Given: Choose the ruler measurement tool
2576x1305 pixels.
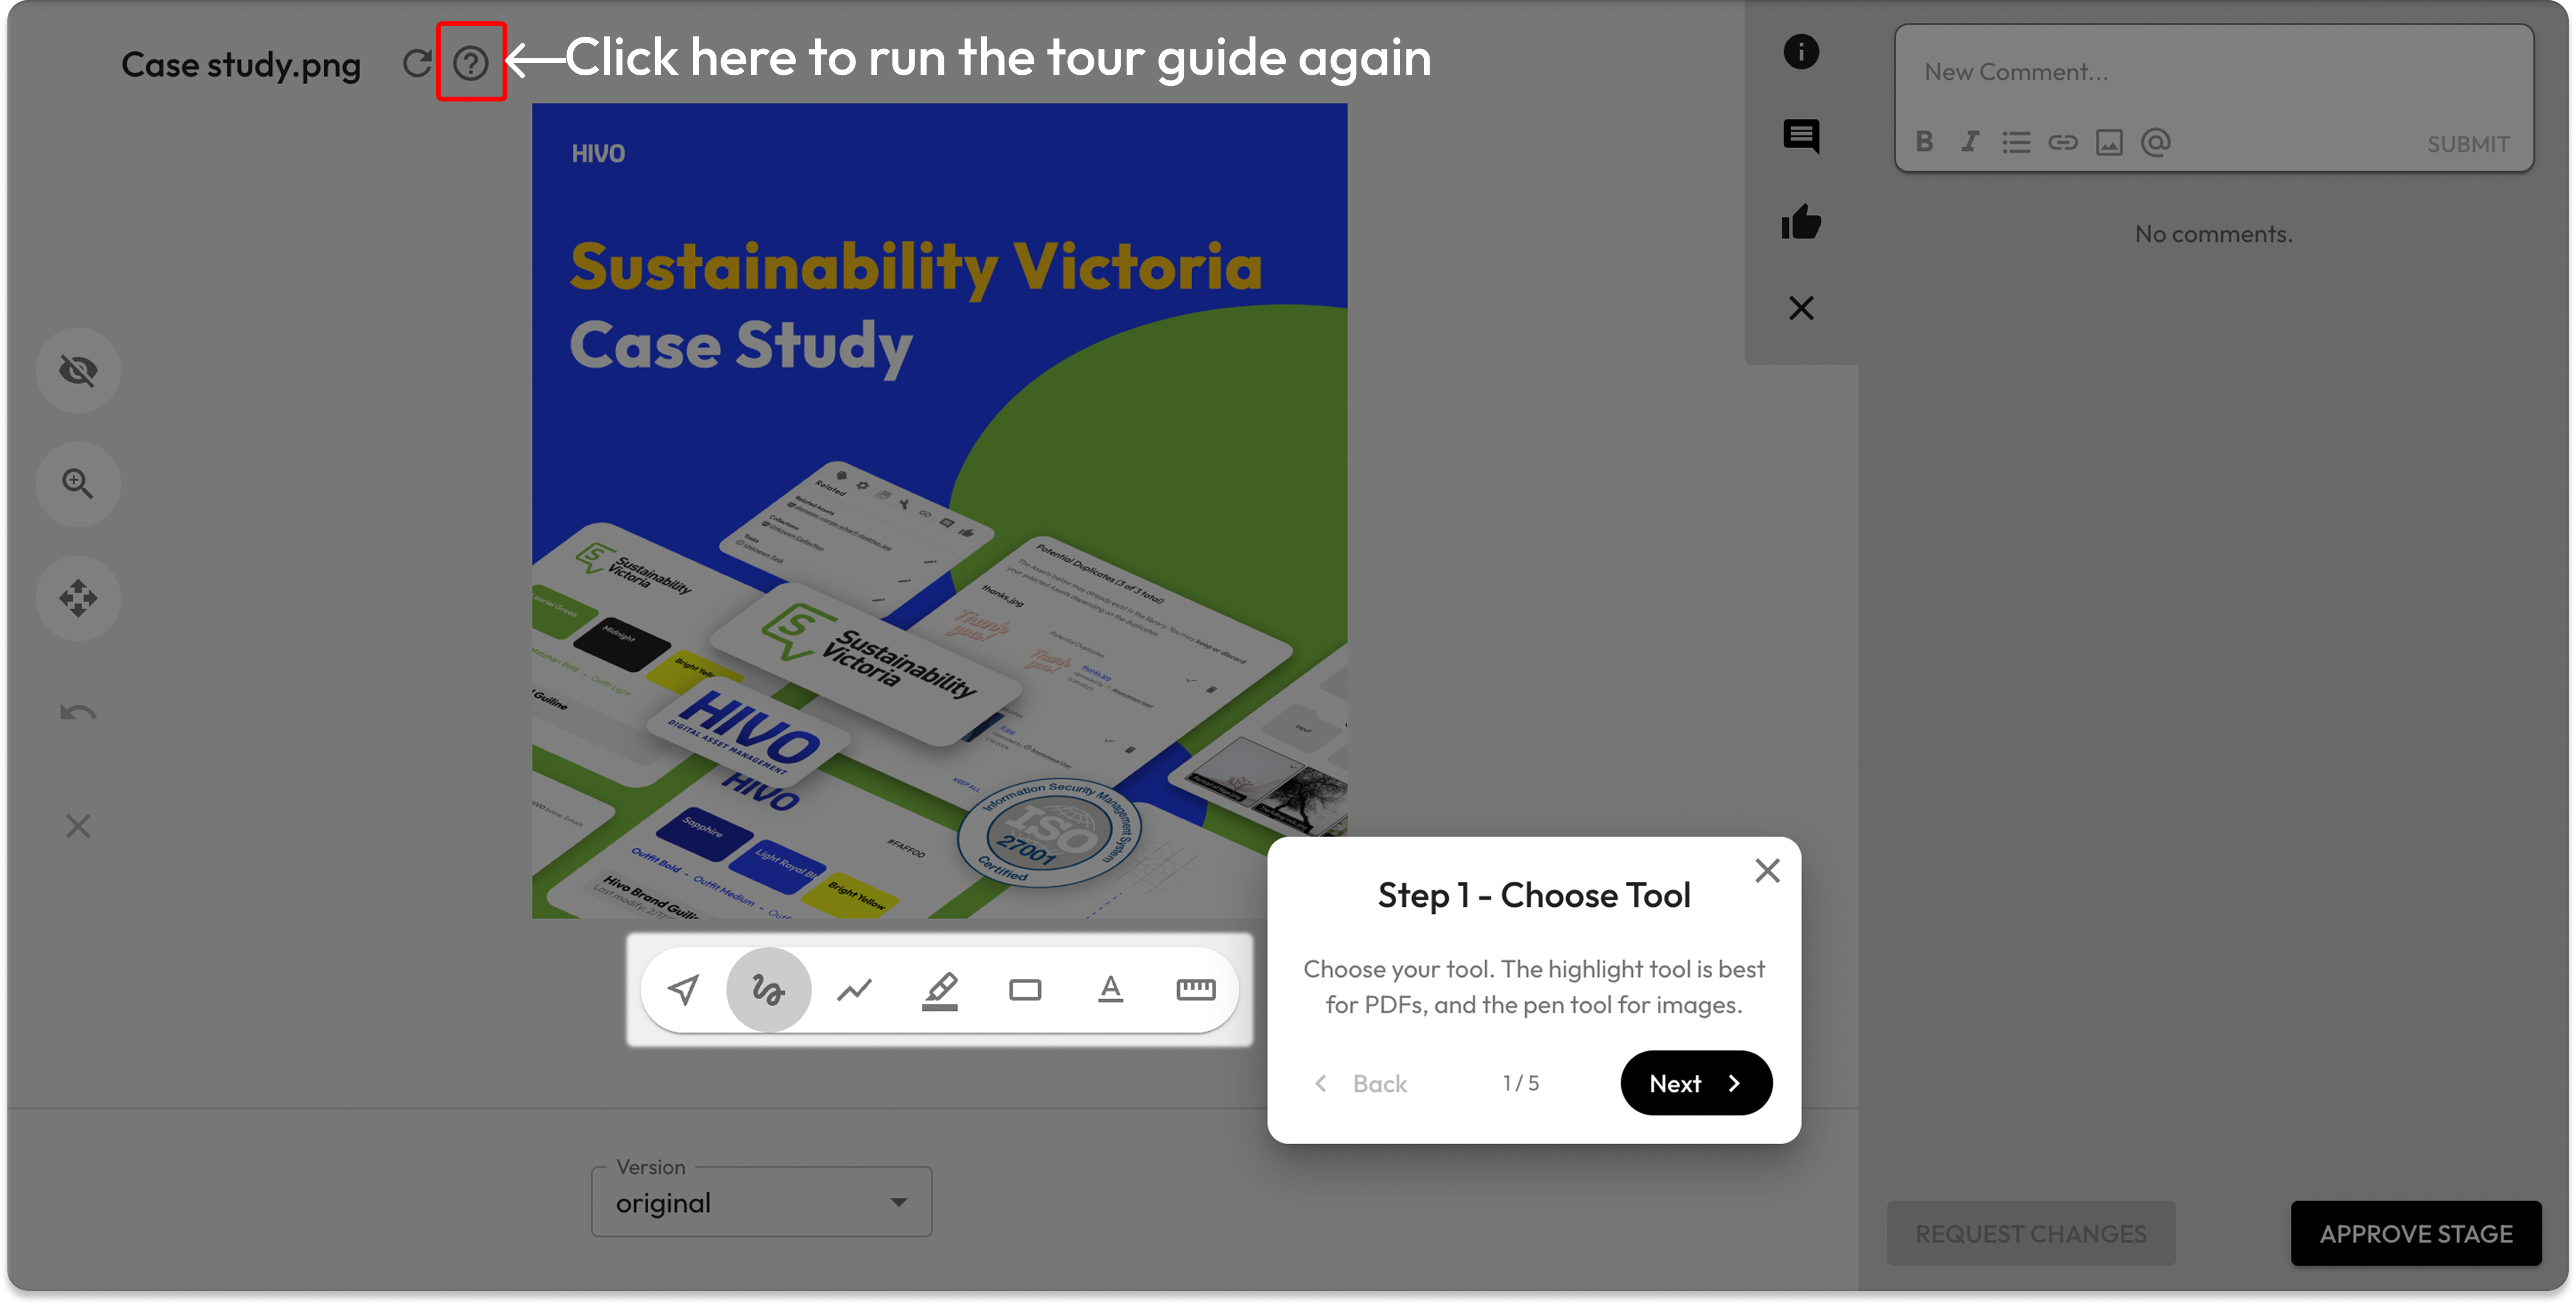Looking at the screenshot, I should (1195, 990).
